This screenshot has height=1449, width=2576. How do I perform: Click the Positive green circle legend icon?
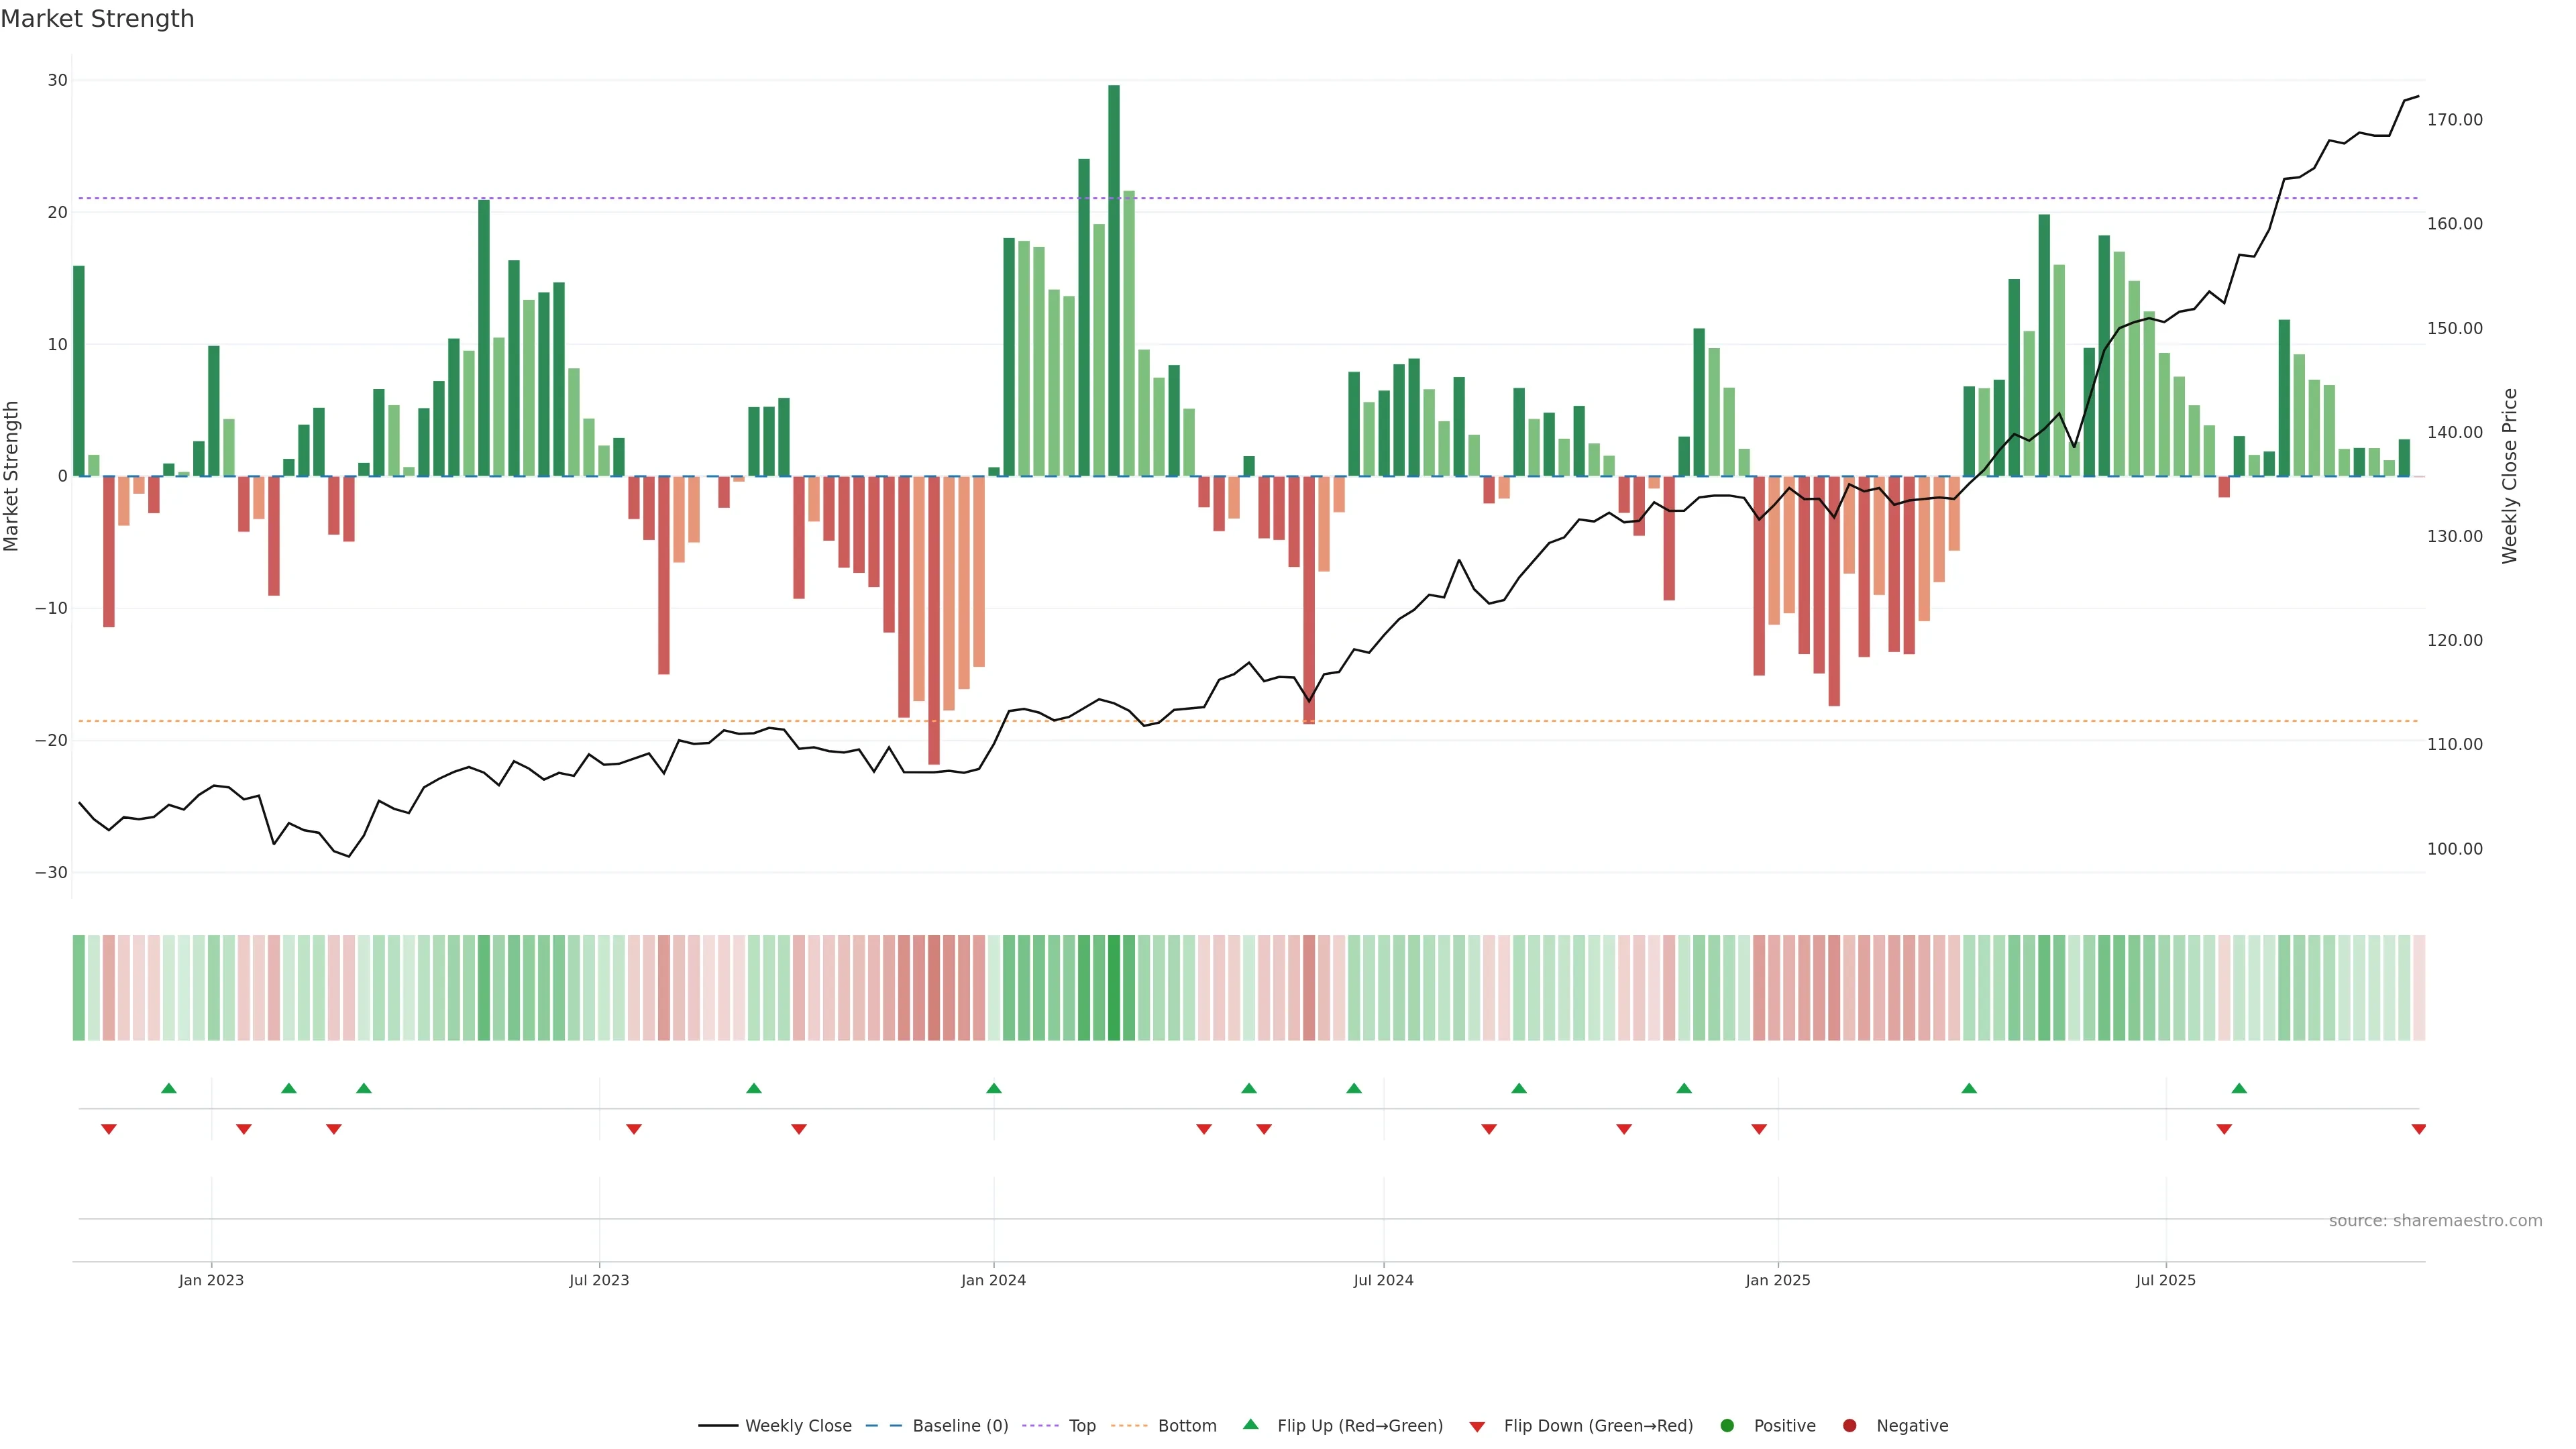(x=1727, y=1426)
